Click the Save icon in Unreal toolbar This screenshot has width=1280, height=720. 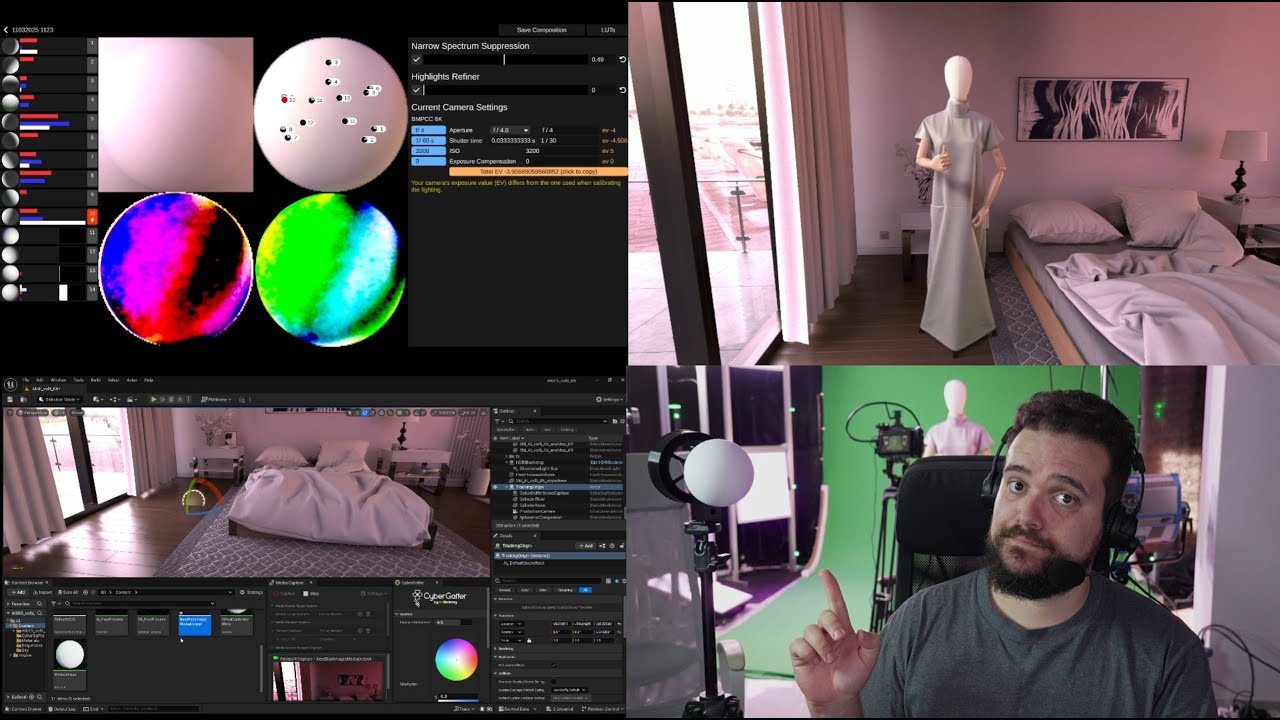(10, 399)
